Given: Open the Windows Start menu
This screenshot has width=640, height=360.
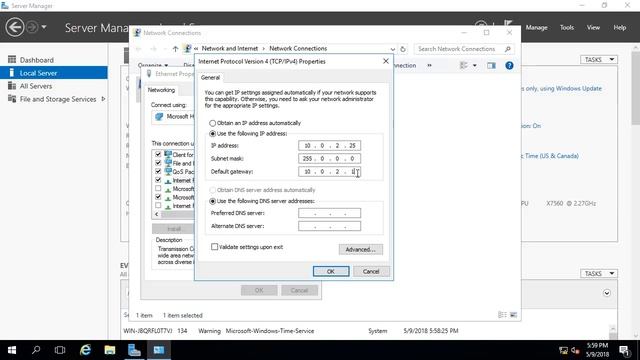Looking at the screenshot, I should coord(12,350).
